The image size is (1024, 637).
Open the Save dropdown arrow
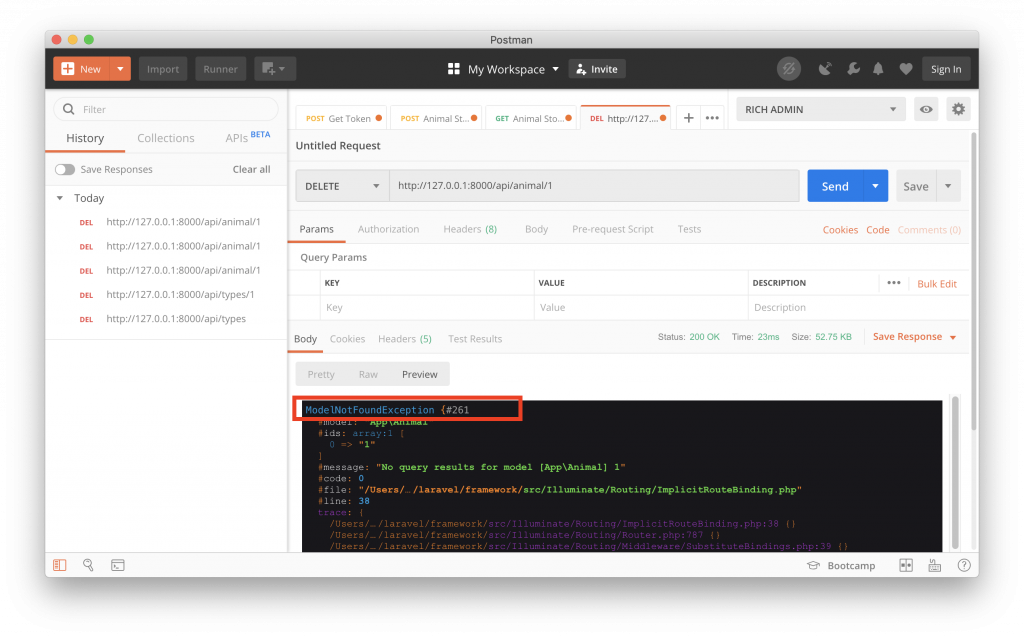pos(948,186)
